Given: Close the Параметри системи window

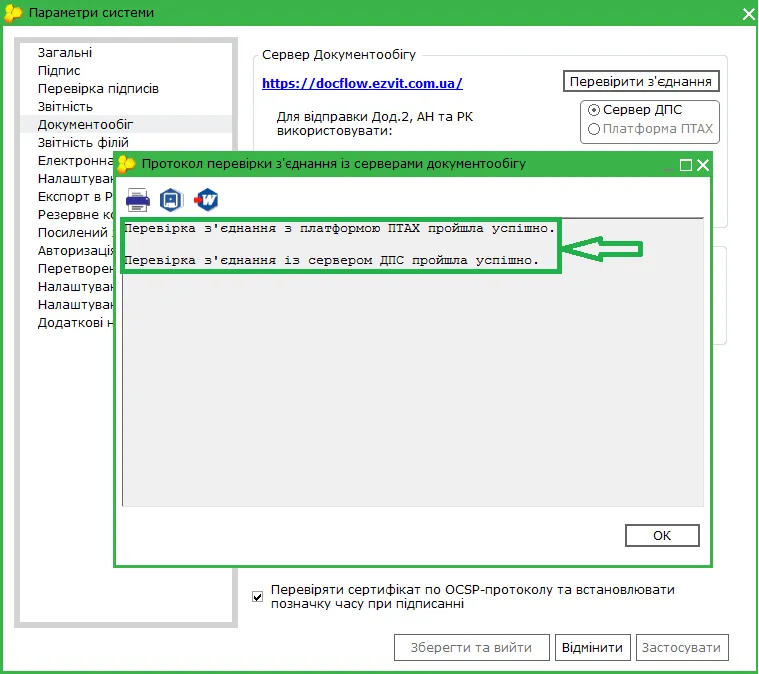Looking at the screenshot, I should pyautogui.click(x=748, y=14).
